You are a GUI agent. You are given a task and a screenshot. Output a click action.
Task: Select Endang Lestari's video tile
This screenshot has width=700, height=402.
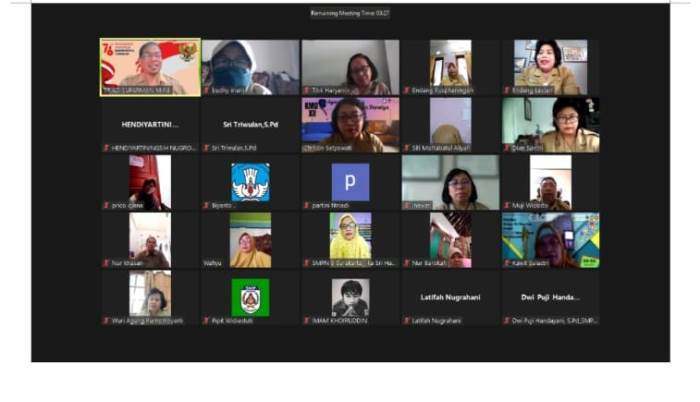(x=550, y=66)
